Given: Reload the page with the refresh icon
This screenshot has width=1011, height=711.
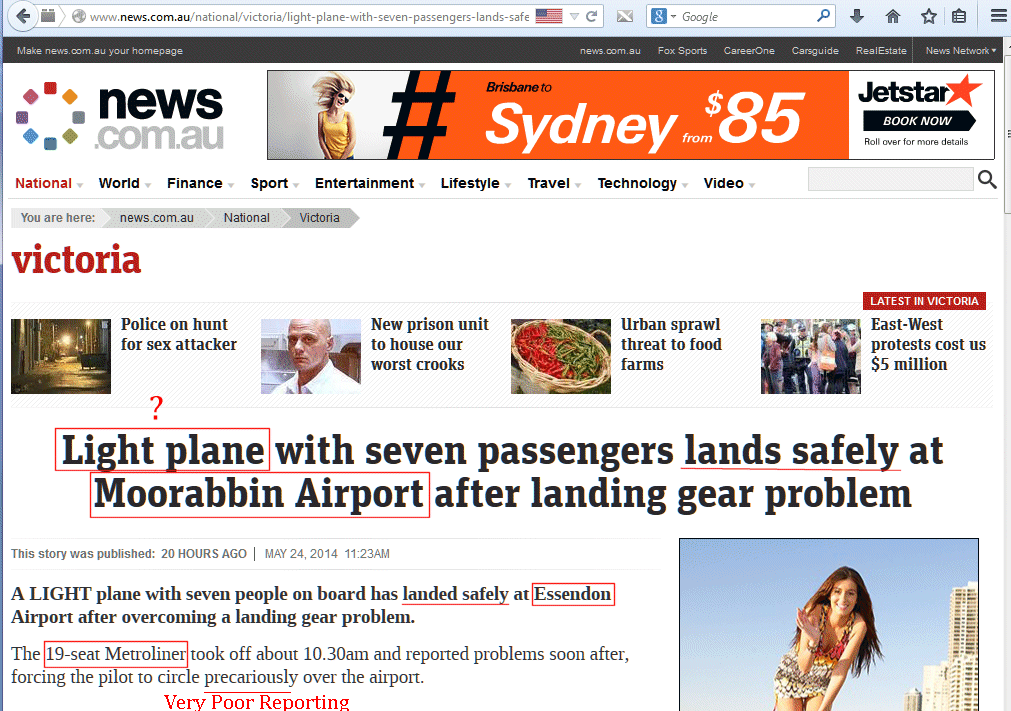Looking at the screenshot, I should pos(591,17).
